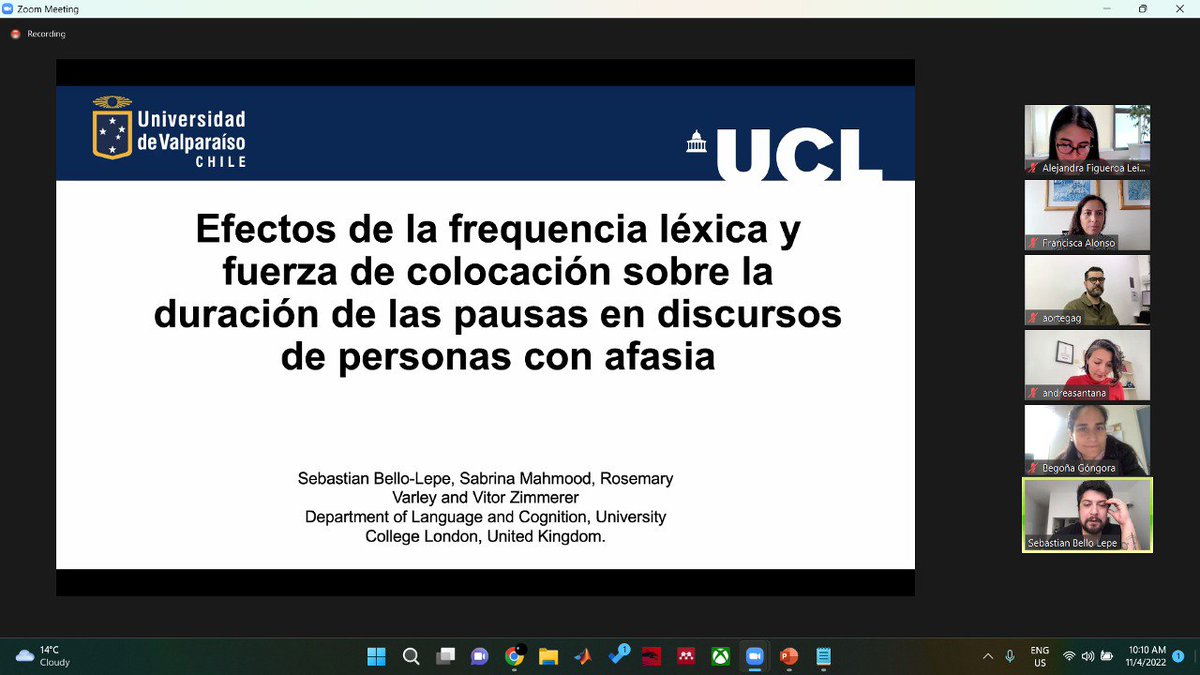This screenshot has width=1200, height=675.
Task: Open the weather widget showing 14°C Cloudy
Action: 44,656
